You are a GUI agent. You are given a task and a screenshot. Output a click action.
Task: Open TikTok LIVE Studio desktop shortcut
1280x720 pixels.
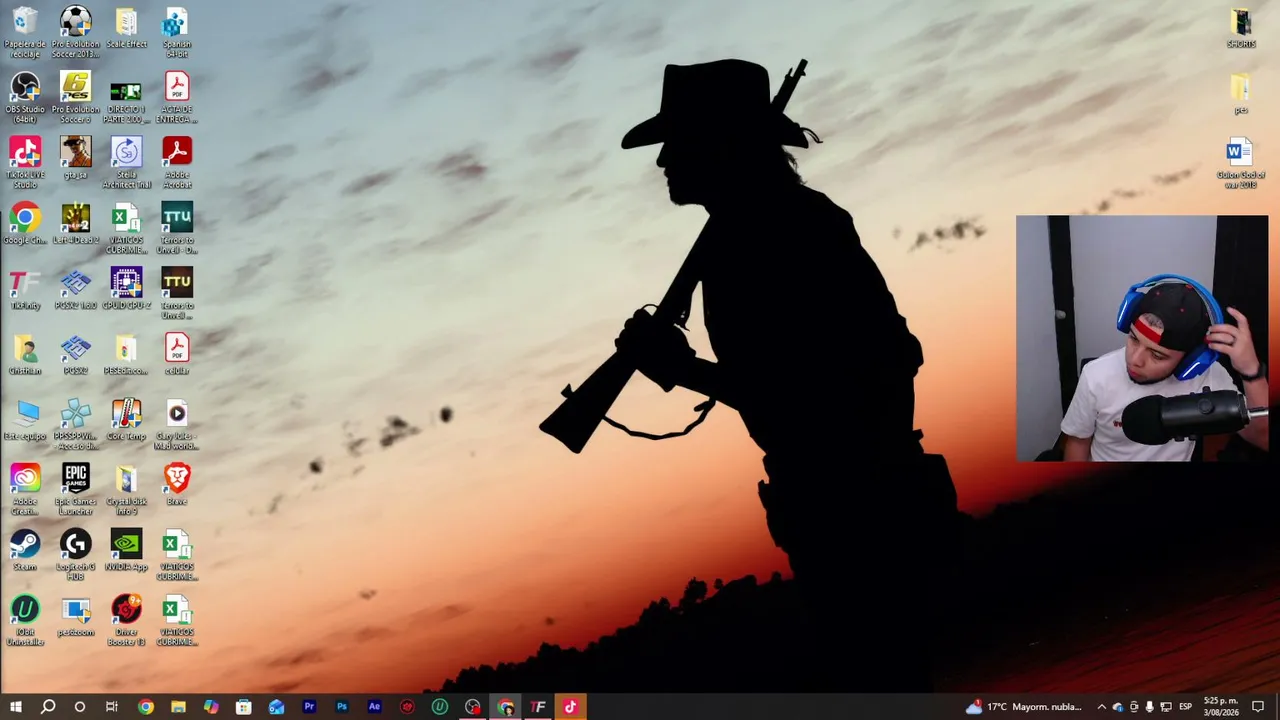(x=25, y=162)
